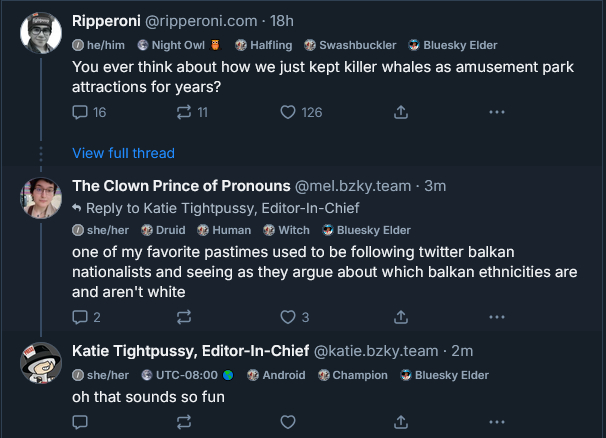Image resolution: width=606 pixels, height=438 pixels.
Task: Repost Katie's "oh that sounds so fun" post
Action: [184, 422]
